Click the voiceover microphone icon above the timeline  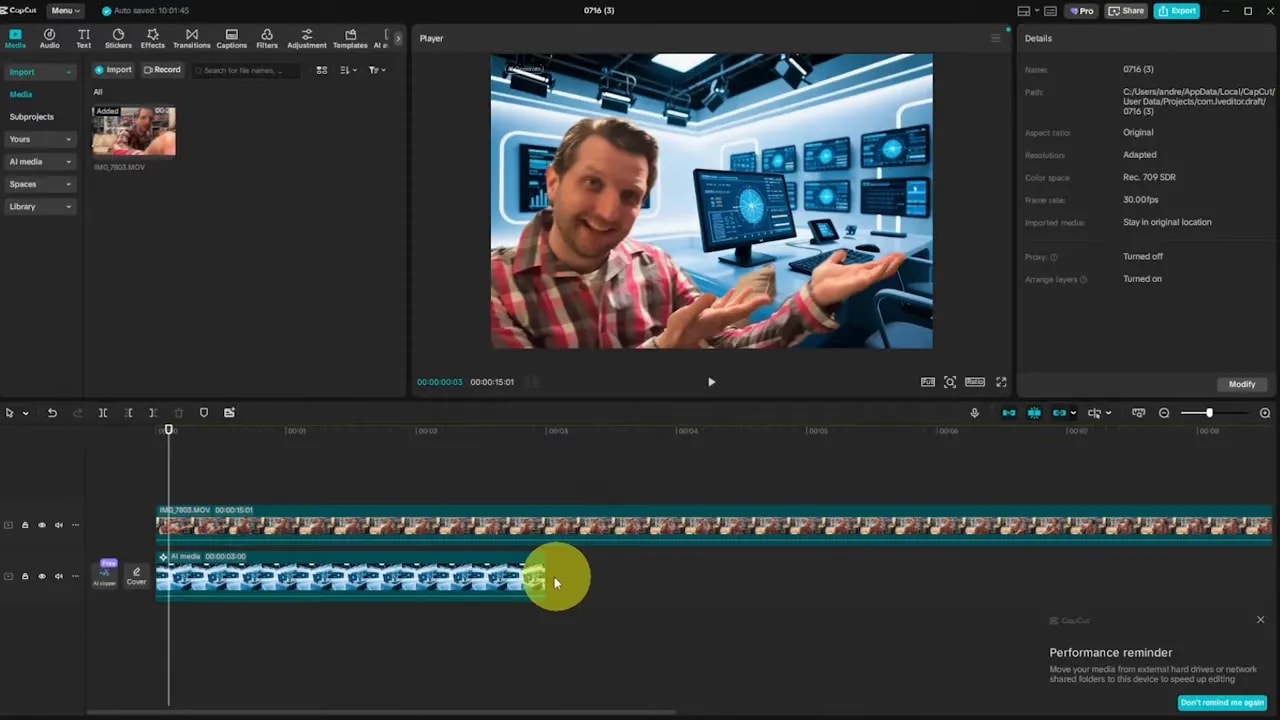point(974,413)
